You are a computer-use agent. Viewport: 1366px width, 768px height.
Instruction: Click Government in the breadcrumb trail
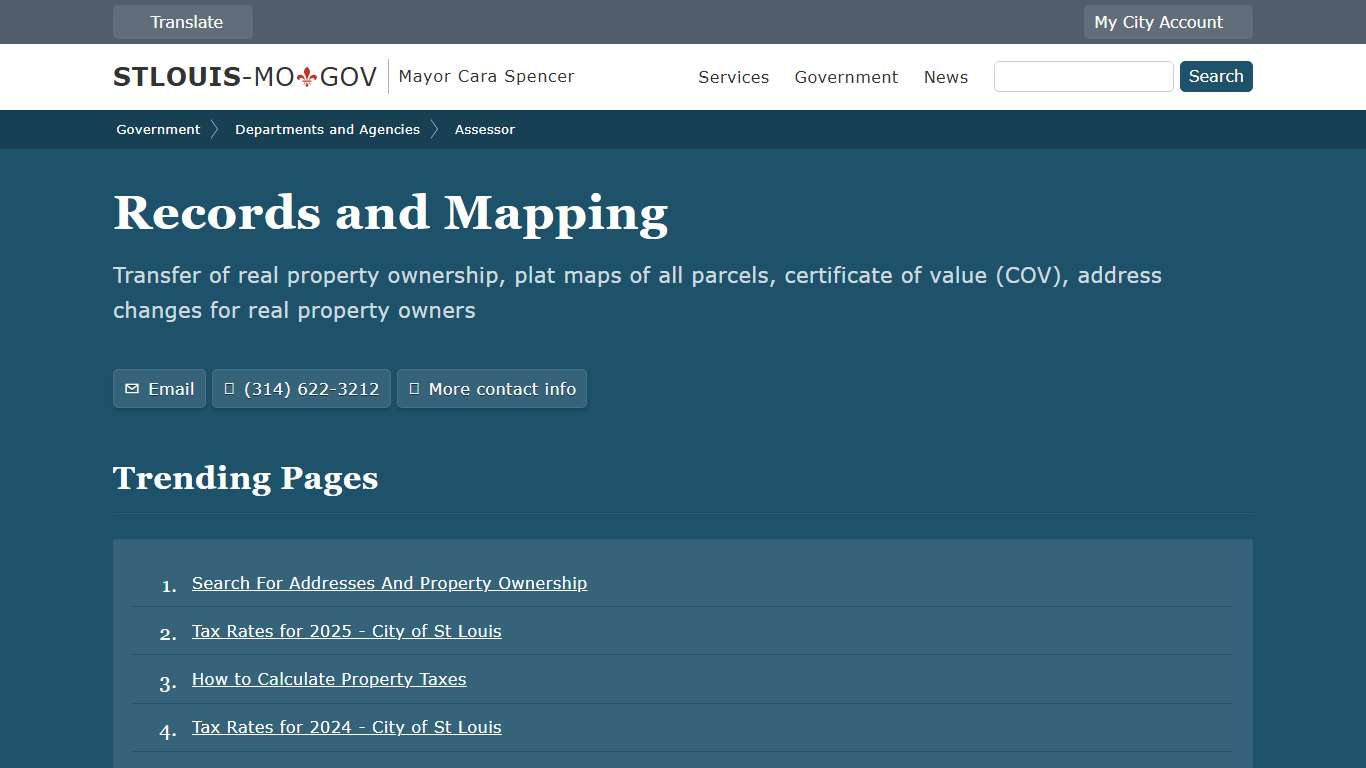click(157, 129)
